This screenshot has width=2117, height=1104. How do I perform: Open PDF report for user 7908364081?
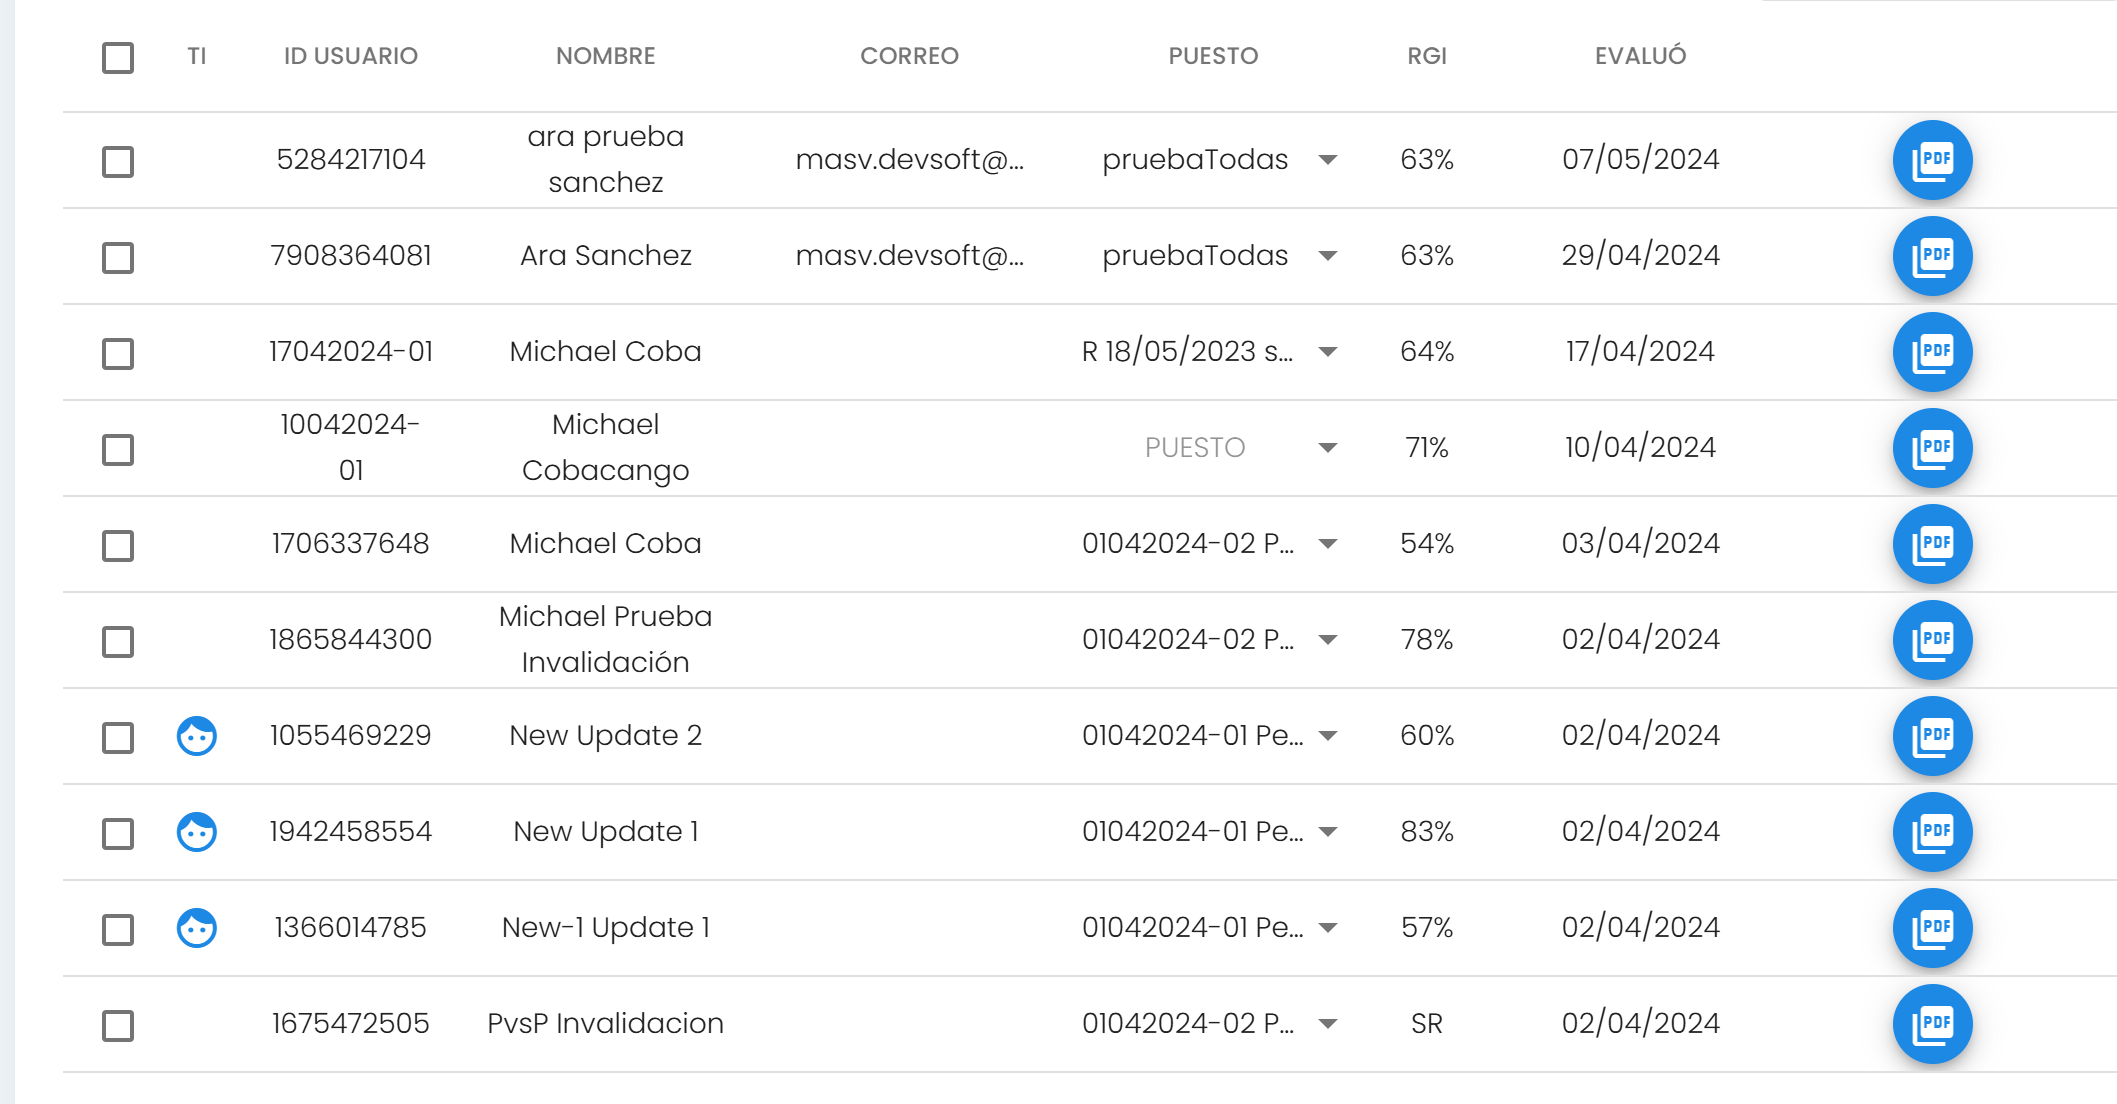pos(1932,256)
